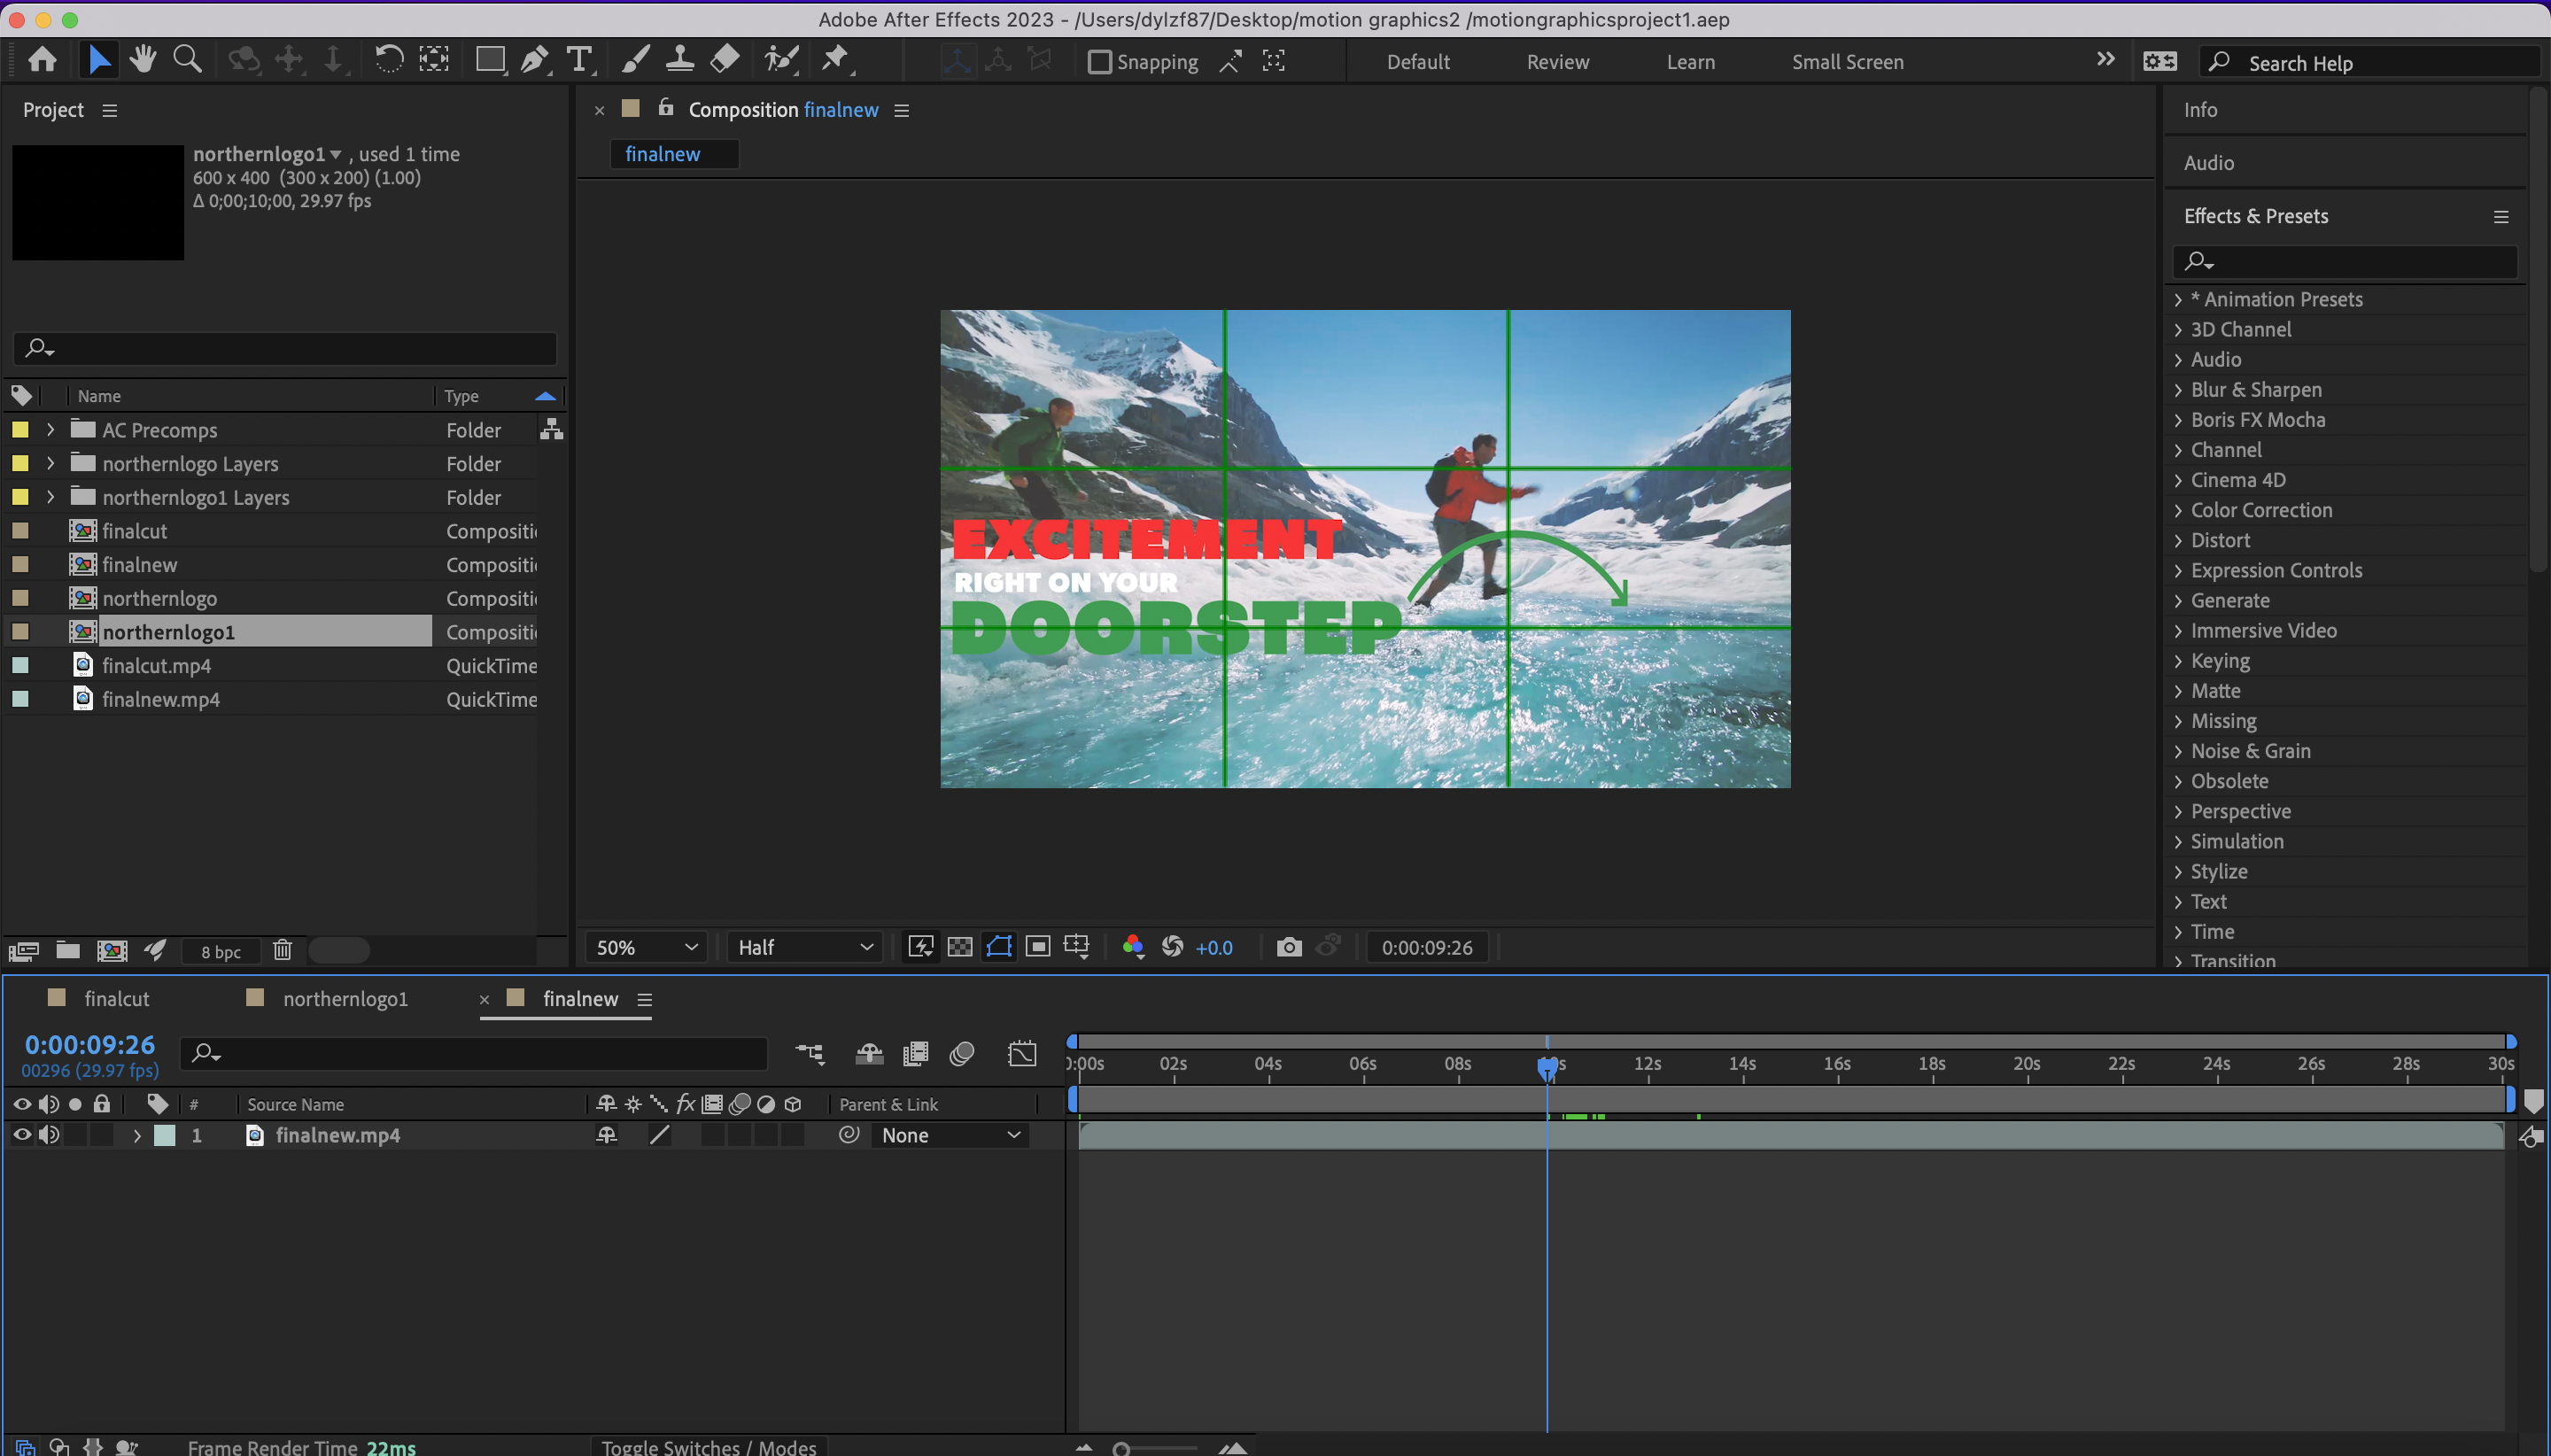2551x1456 pixels.
Task: Click Toggle Switches / Modes button
Action: (709, 1446)
